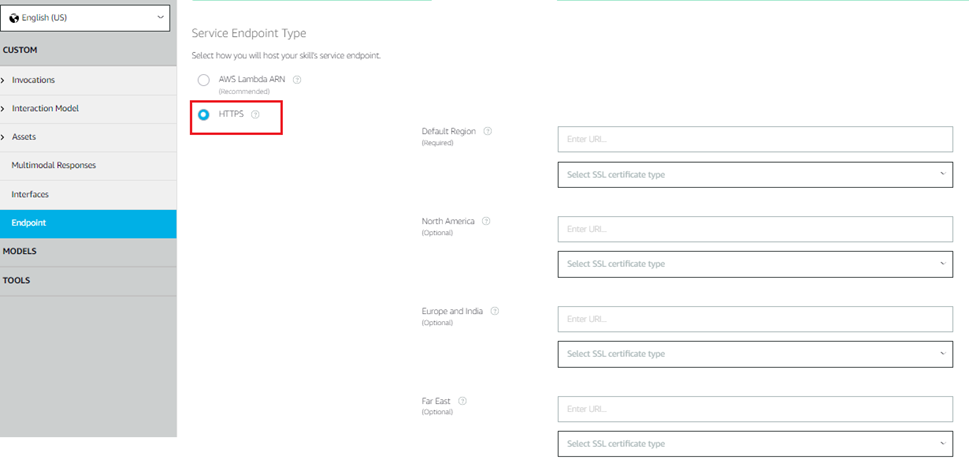
Task: Open North America SSL certificate type dropdown
Action: click(x=755, y=264)
